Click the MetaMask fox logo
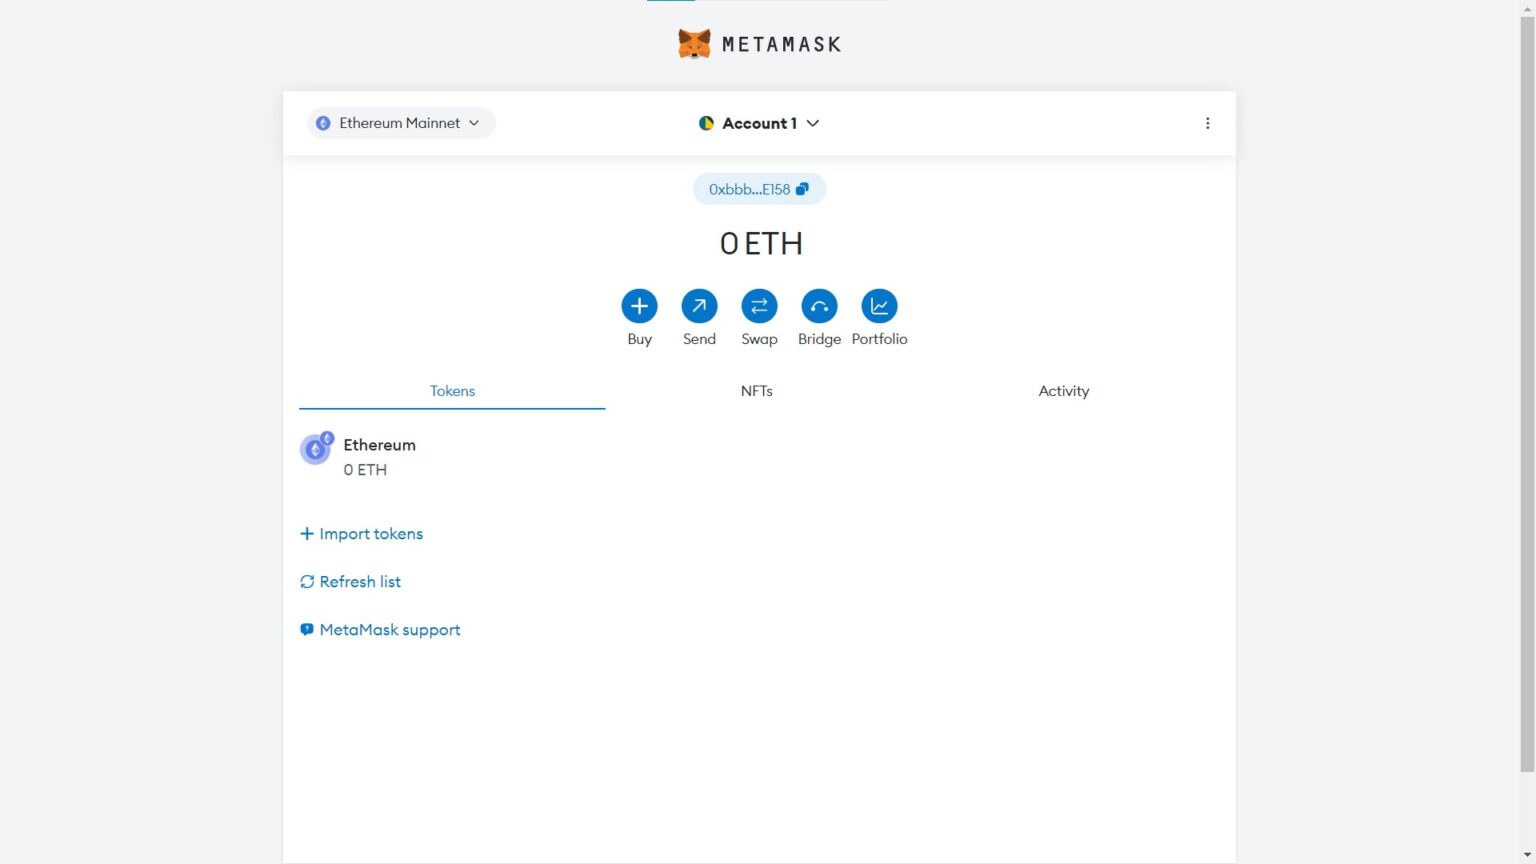This screenshot has width=1536, height=864. [696, 43]
